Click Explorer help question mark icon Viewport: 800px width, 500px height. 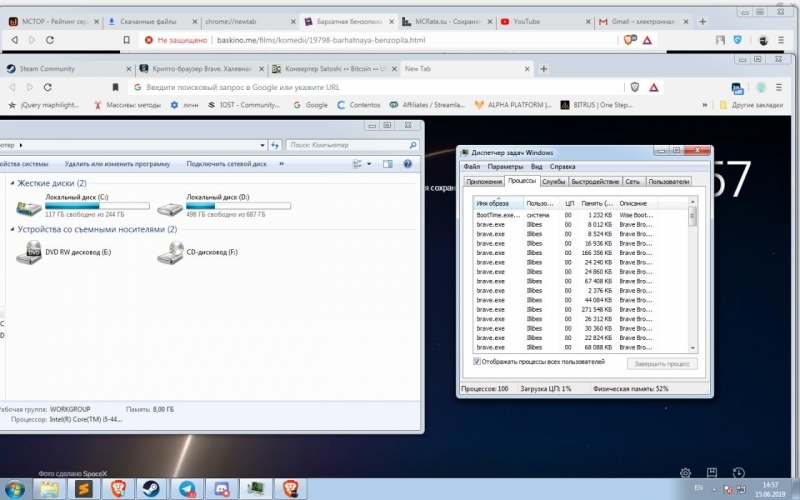407,164
